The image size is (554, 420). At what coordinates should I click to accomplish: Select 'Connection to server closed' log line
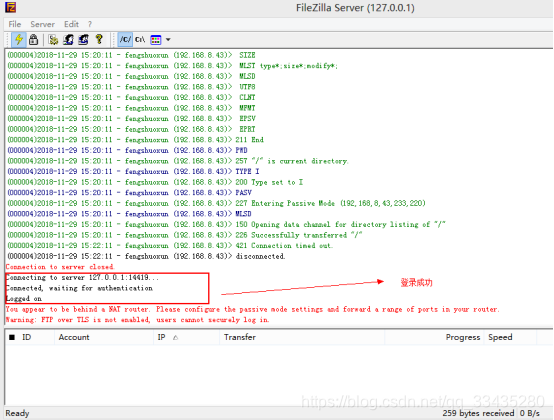(x=60, y=267)
